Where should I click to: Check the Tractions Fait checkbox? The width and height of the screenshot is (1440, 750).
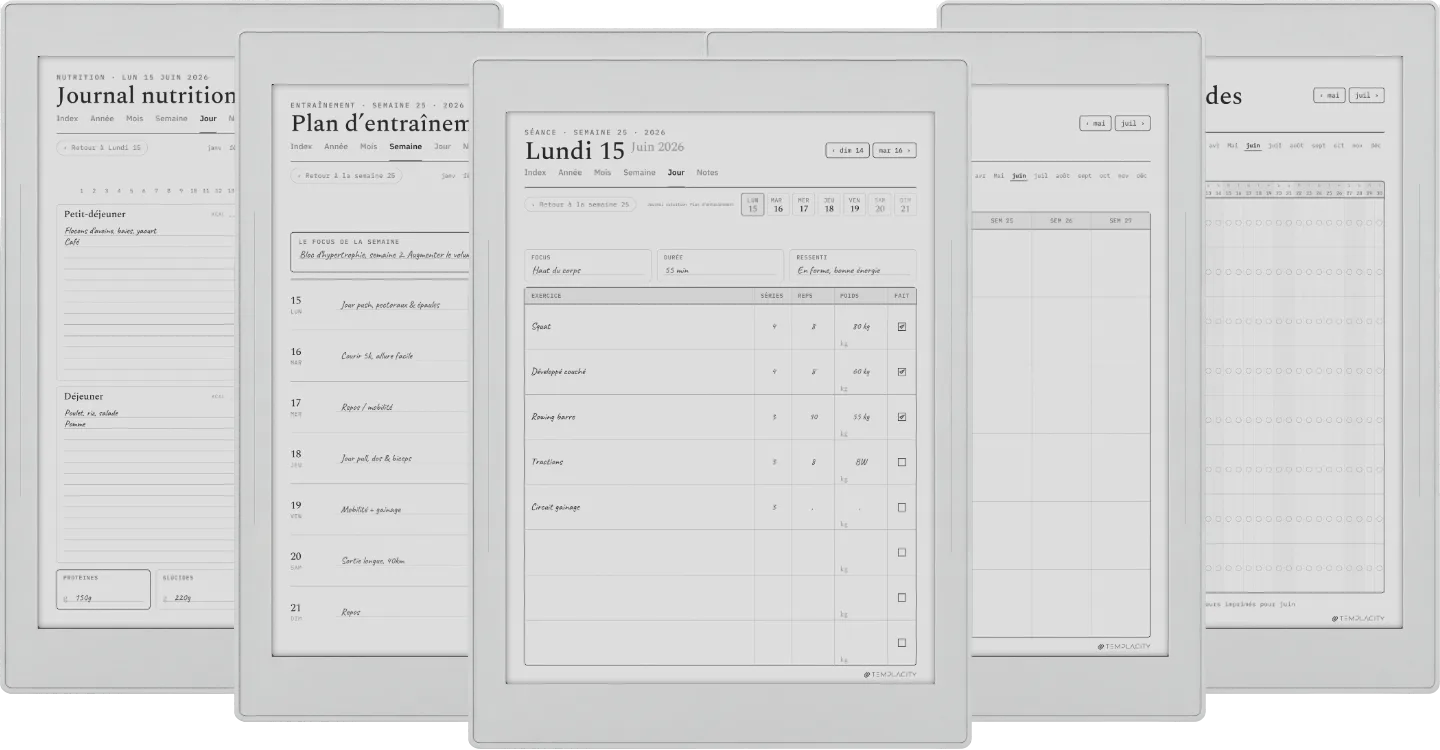pos(902,462)
